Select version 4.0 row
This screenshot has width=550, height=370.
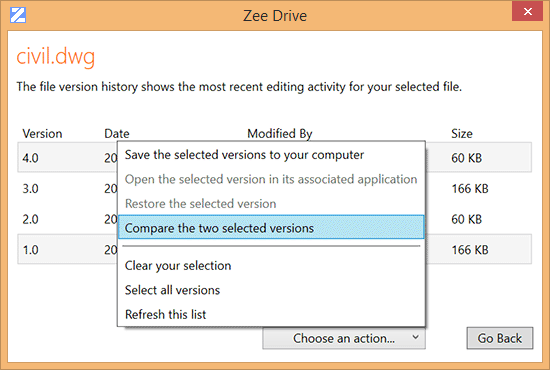(x=274, y=157)
